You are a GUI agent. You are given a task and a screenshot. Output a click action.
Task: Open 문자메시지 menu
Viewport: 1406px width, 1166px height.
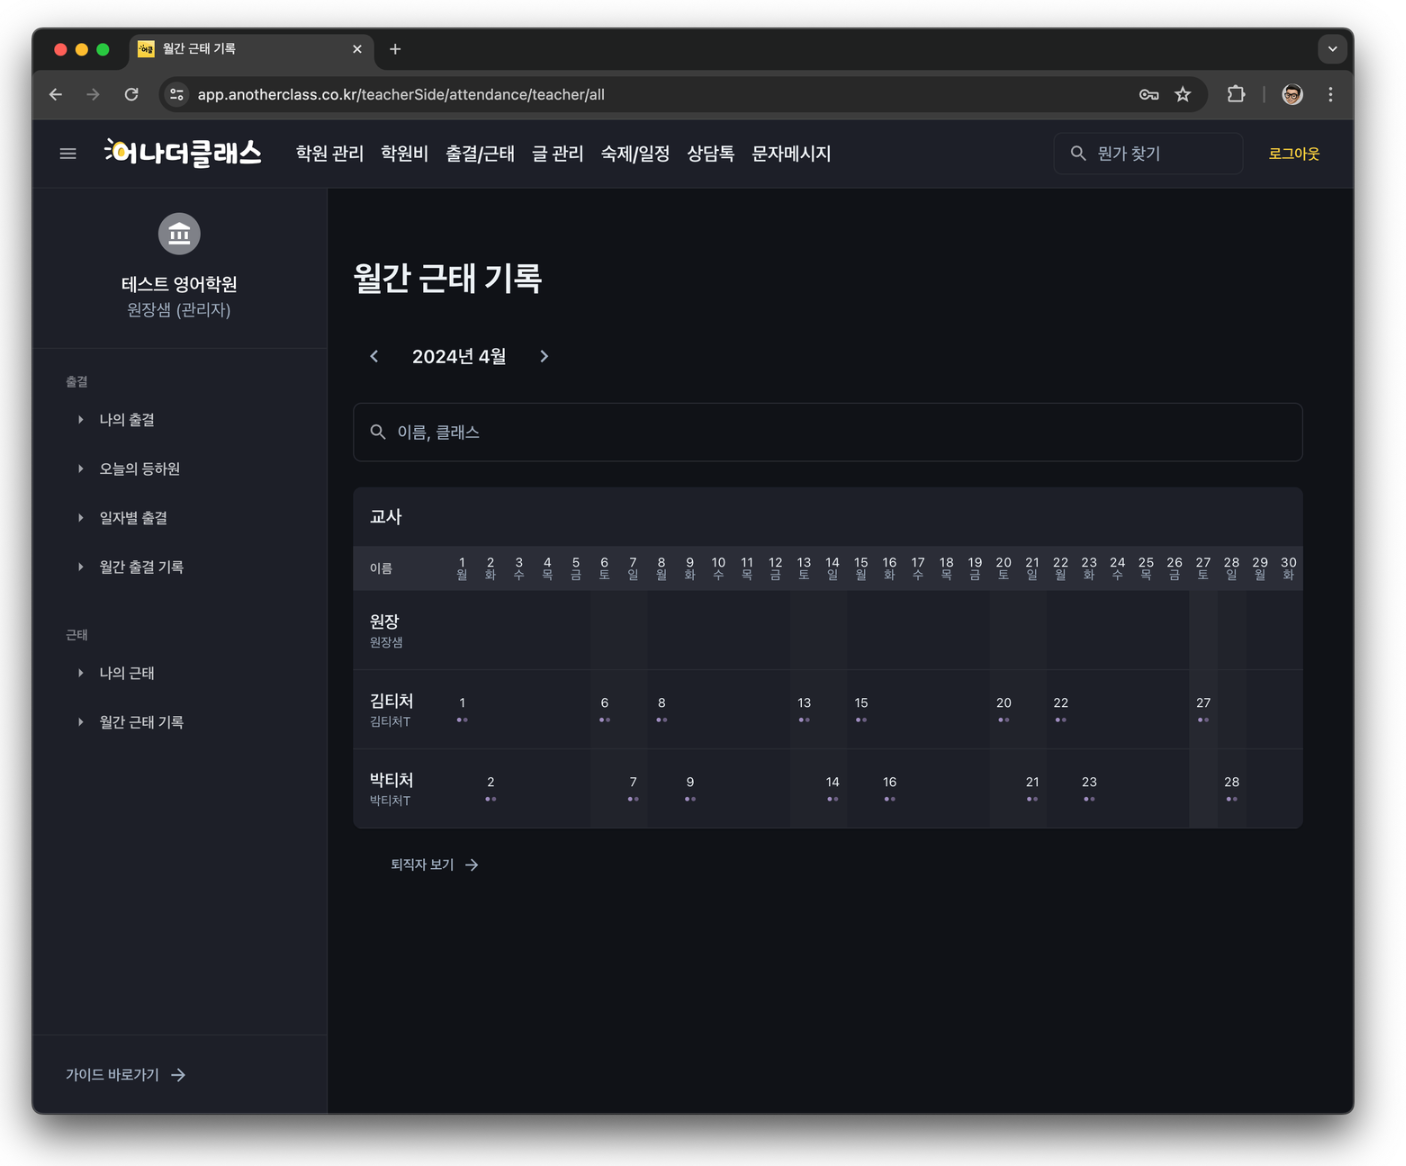tap(791, 154)
